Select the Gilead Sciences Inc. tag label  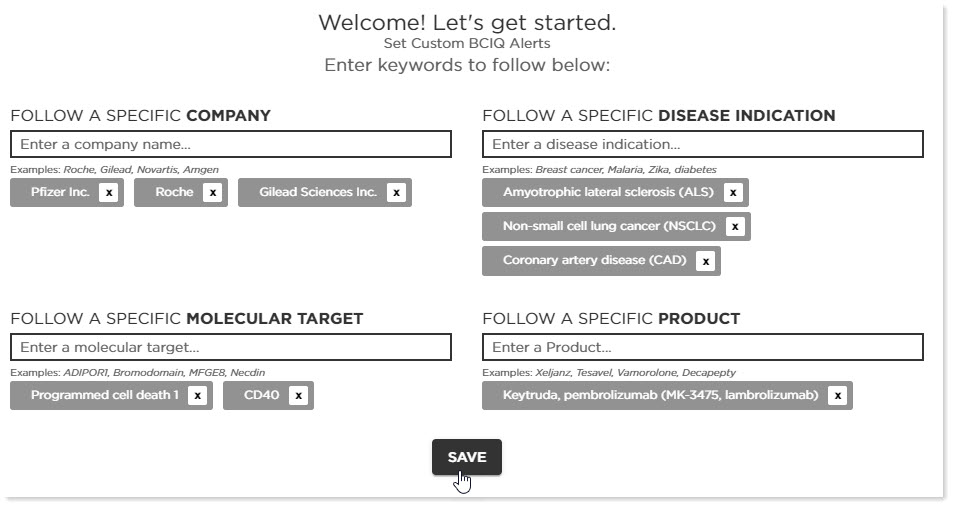point(318,192)
